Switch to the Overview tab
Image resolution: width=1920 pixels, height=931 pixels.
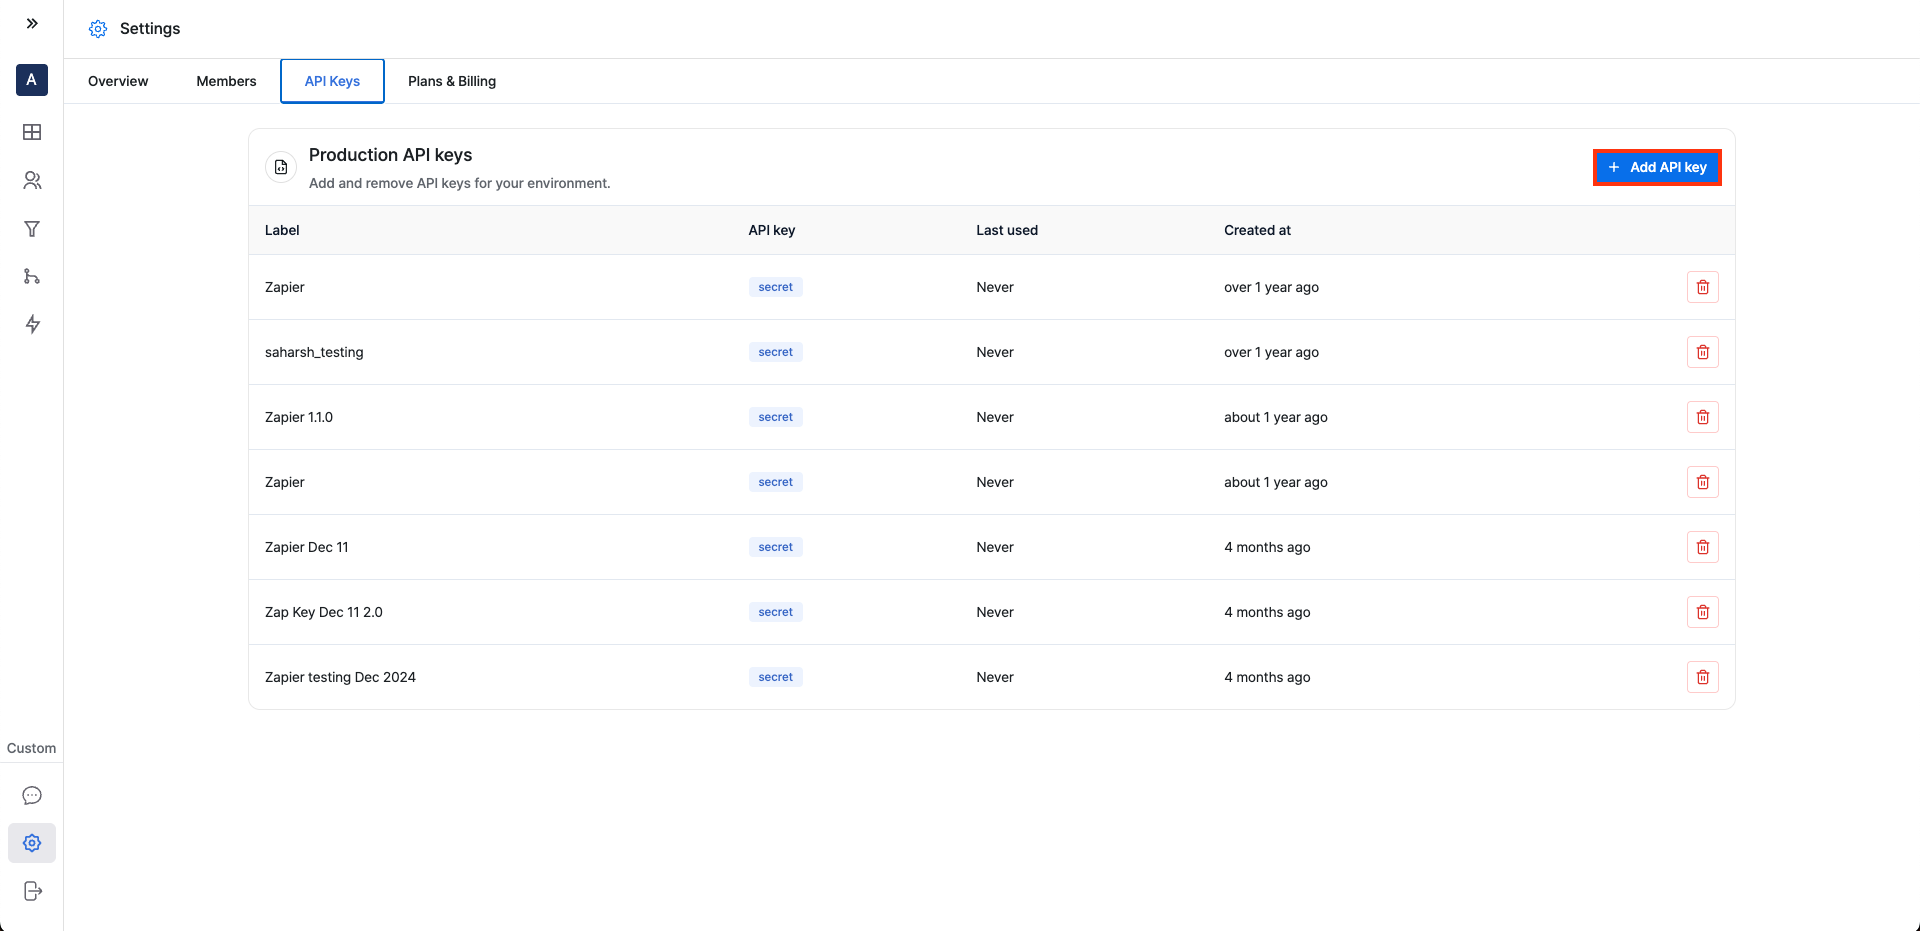(117, 81)
